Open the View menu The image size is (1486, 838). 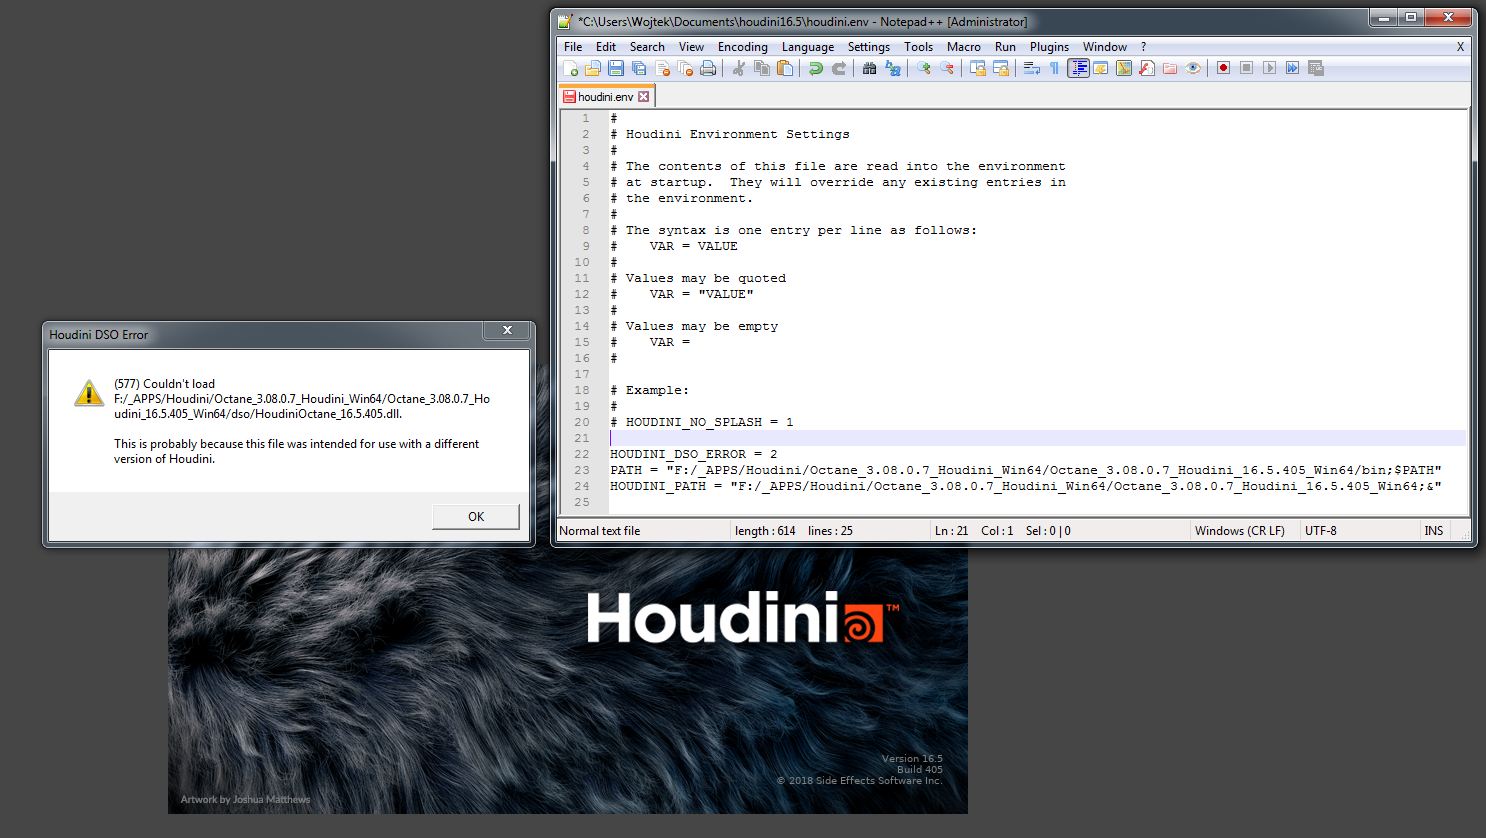pyautogui.click(x=691, y=47)
